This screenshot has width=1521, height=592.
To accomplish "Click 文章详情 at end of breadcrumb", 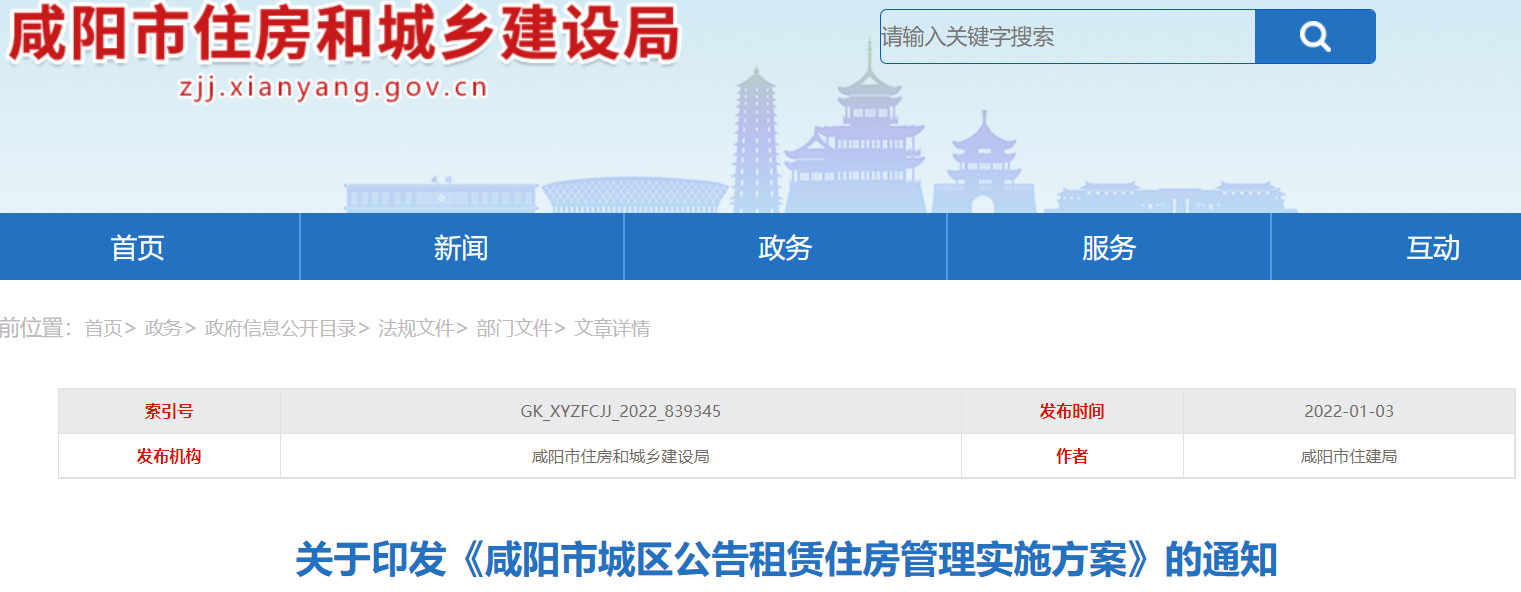I will [612, 329].
